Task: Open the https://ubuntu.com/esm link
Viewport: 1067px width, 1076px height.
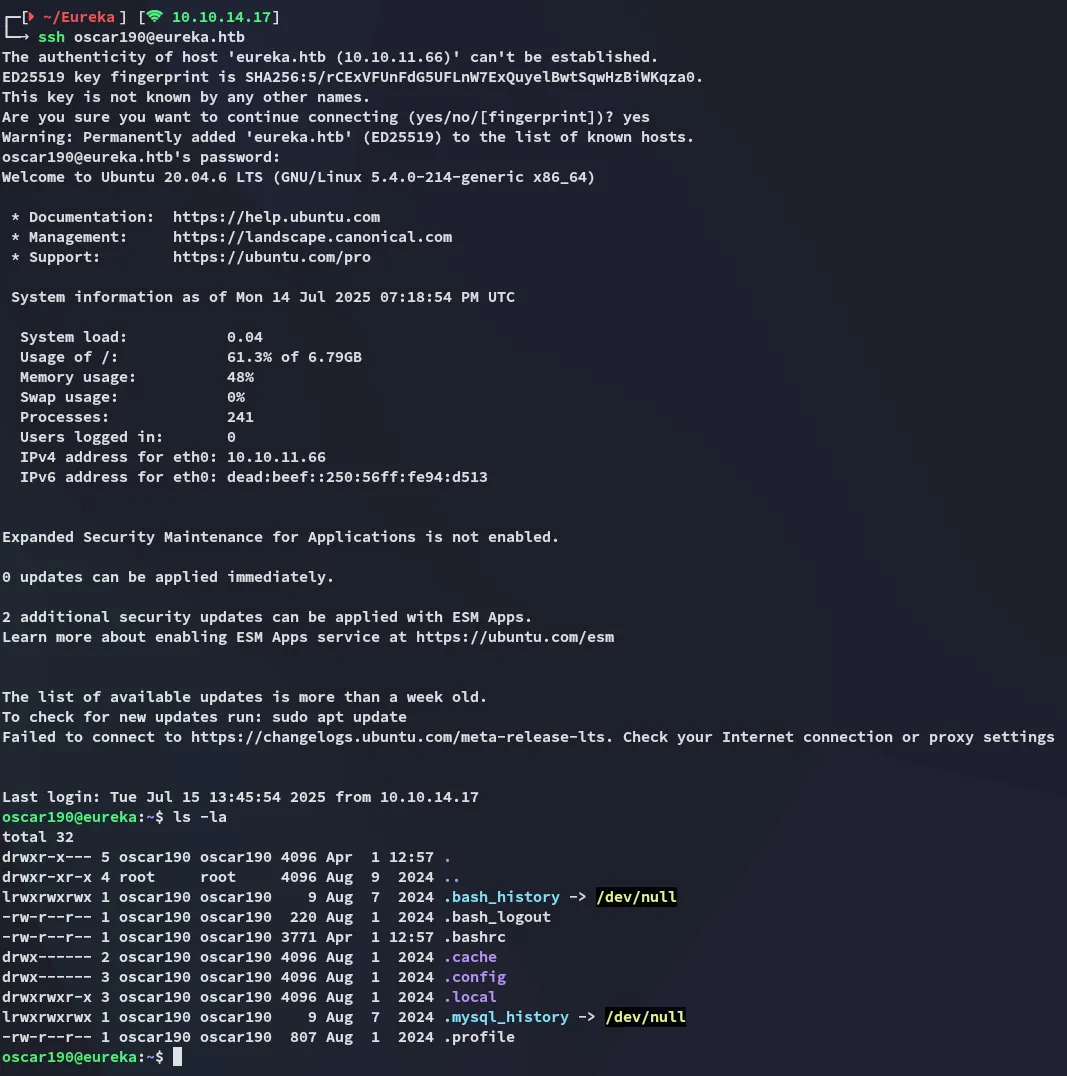Action: pyautogui.click(x=515, y=637)
